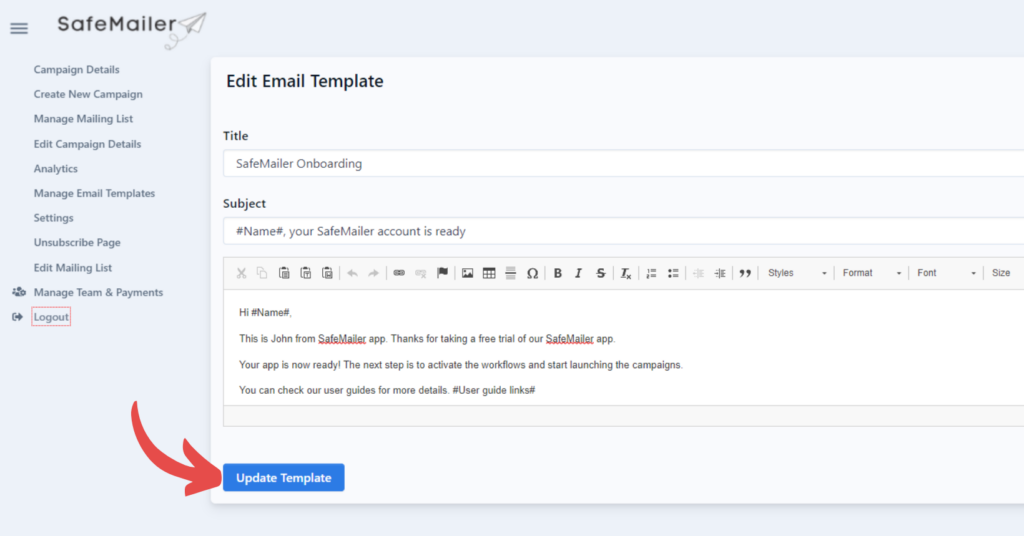The height and width of the screenshot is (536, 1024).
Task: Click the Update Template button
Action: pyautogui.click(x=283, y=477)
